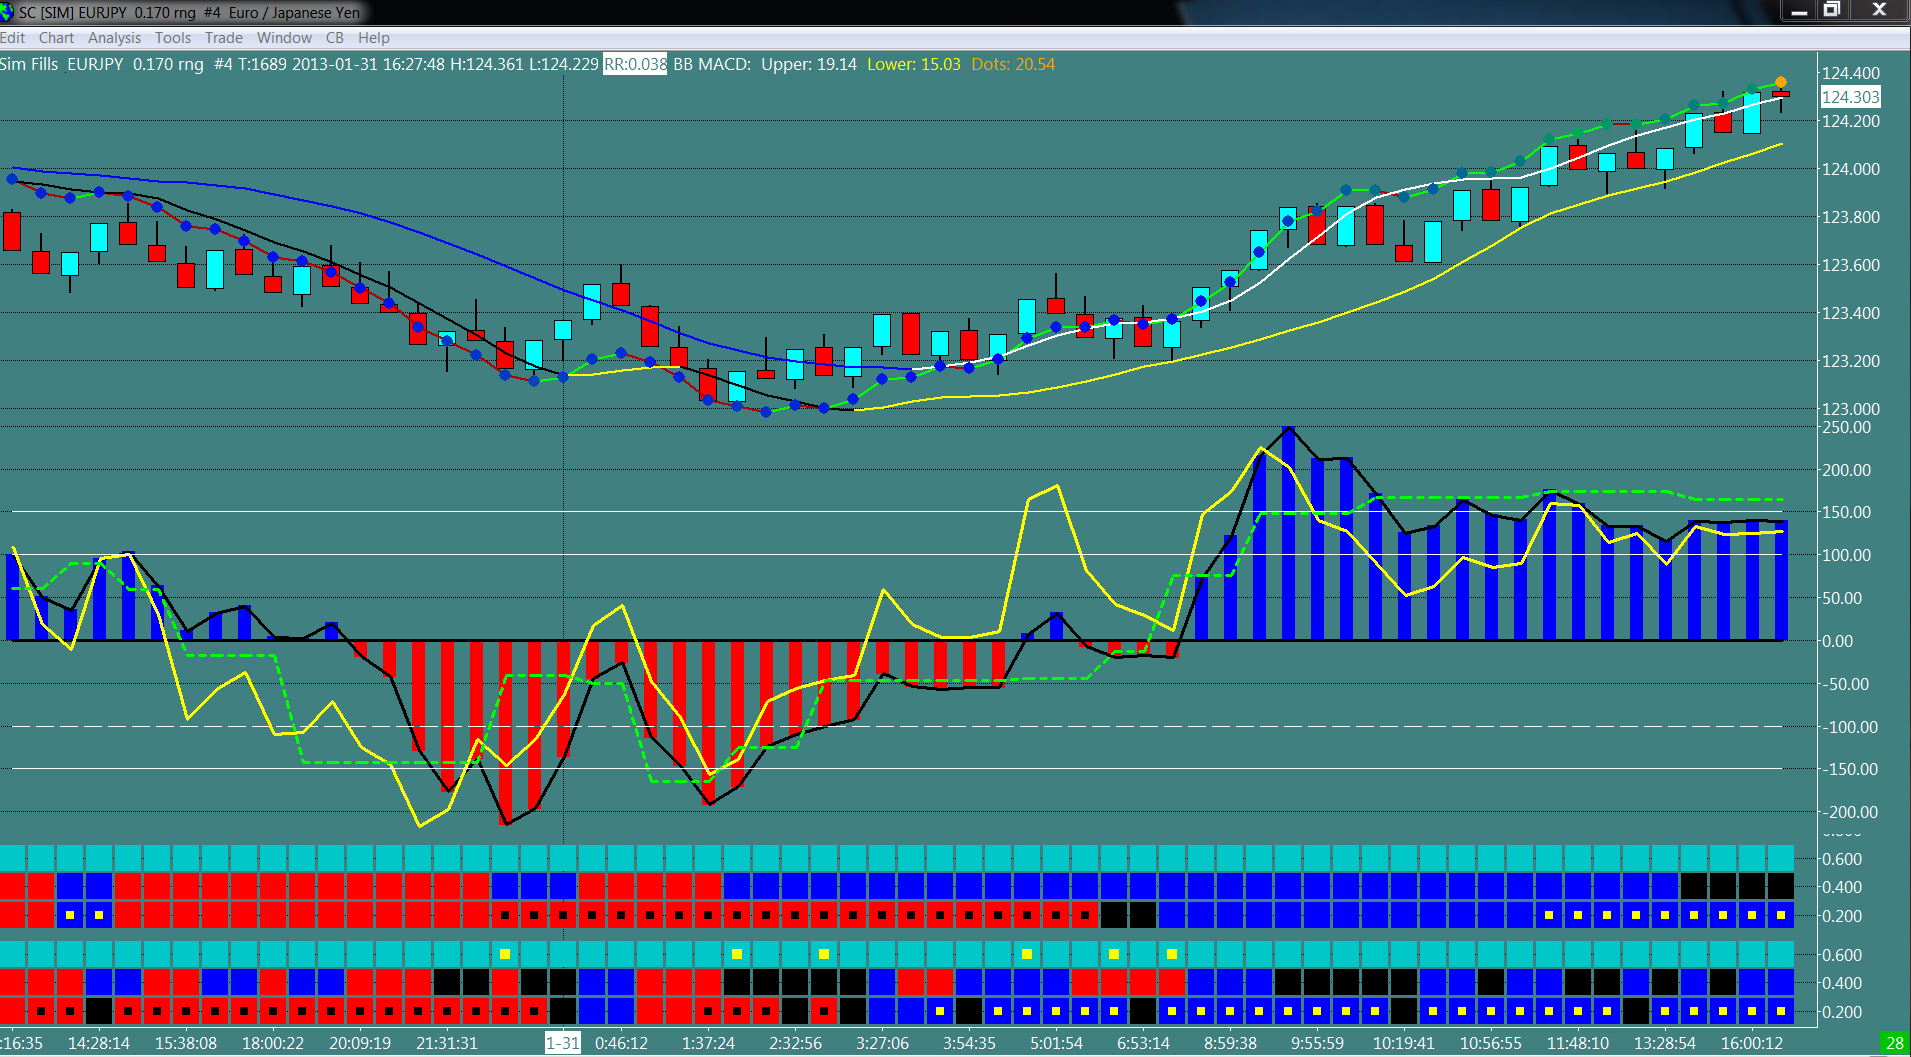Screen dimensions: 1911x1057
Task: Open the Edit menu
Action: point(13,38)
